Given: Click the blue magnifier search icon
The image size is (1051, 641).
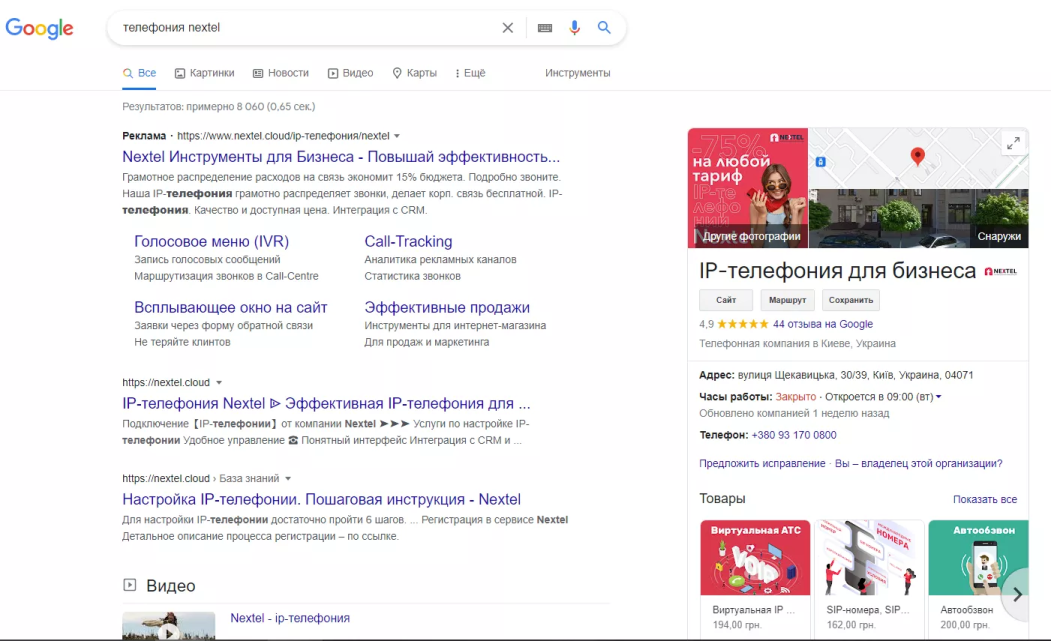Looking at the screenshot, I should click(x=604, y=28).
